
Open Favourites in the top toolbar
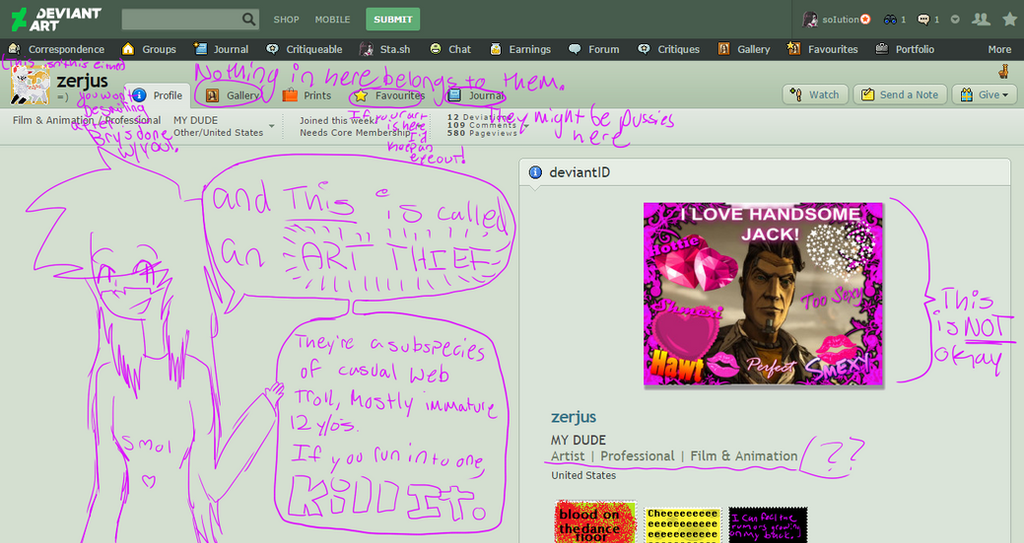pos(822,49)
